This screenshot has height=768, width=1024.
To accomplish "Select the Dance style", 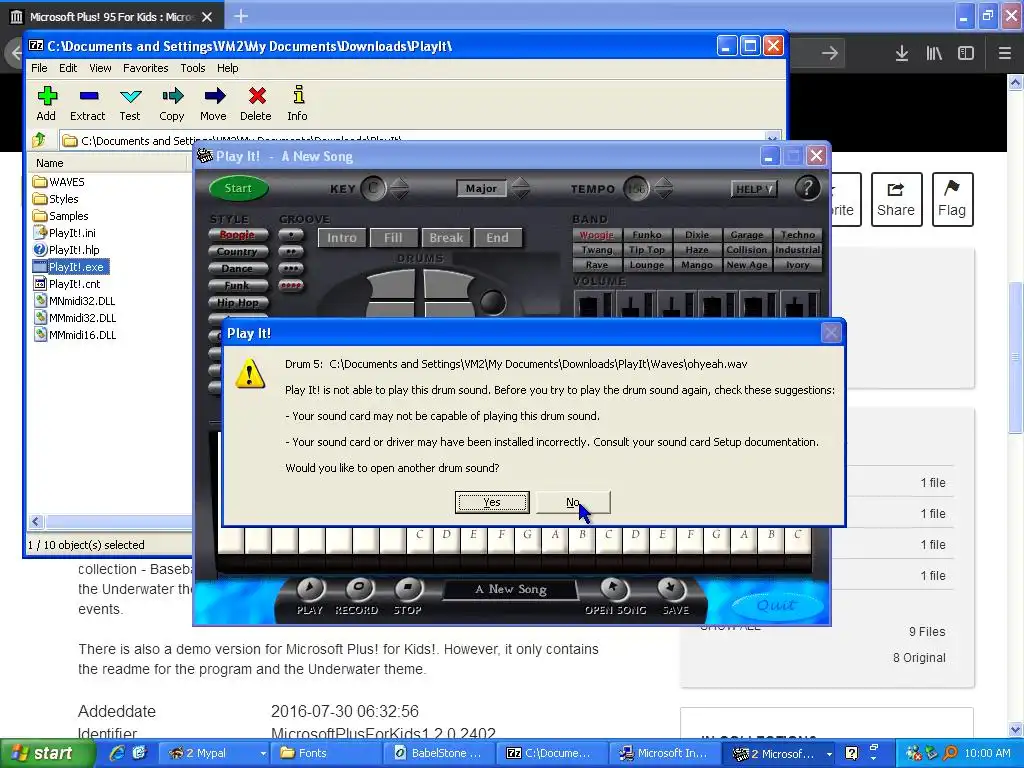I will (x=238, y=268).
